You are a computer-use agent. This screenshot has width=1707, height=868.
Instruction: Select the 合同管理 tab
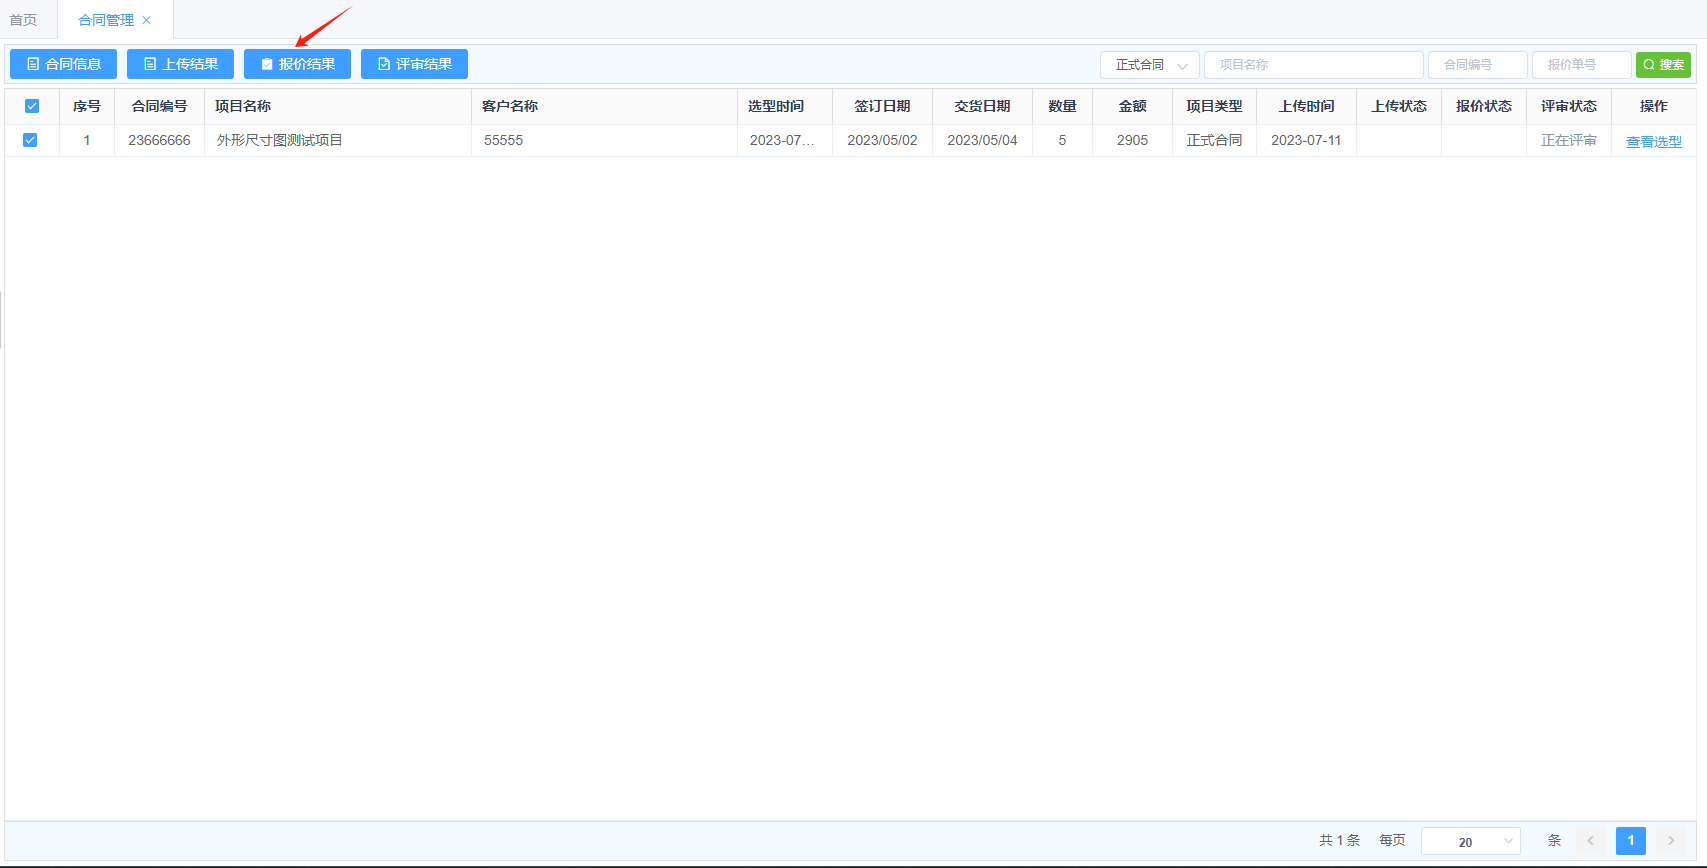point(105,20)
